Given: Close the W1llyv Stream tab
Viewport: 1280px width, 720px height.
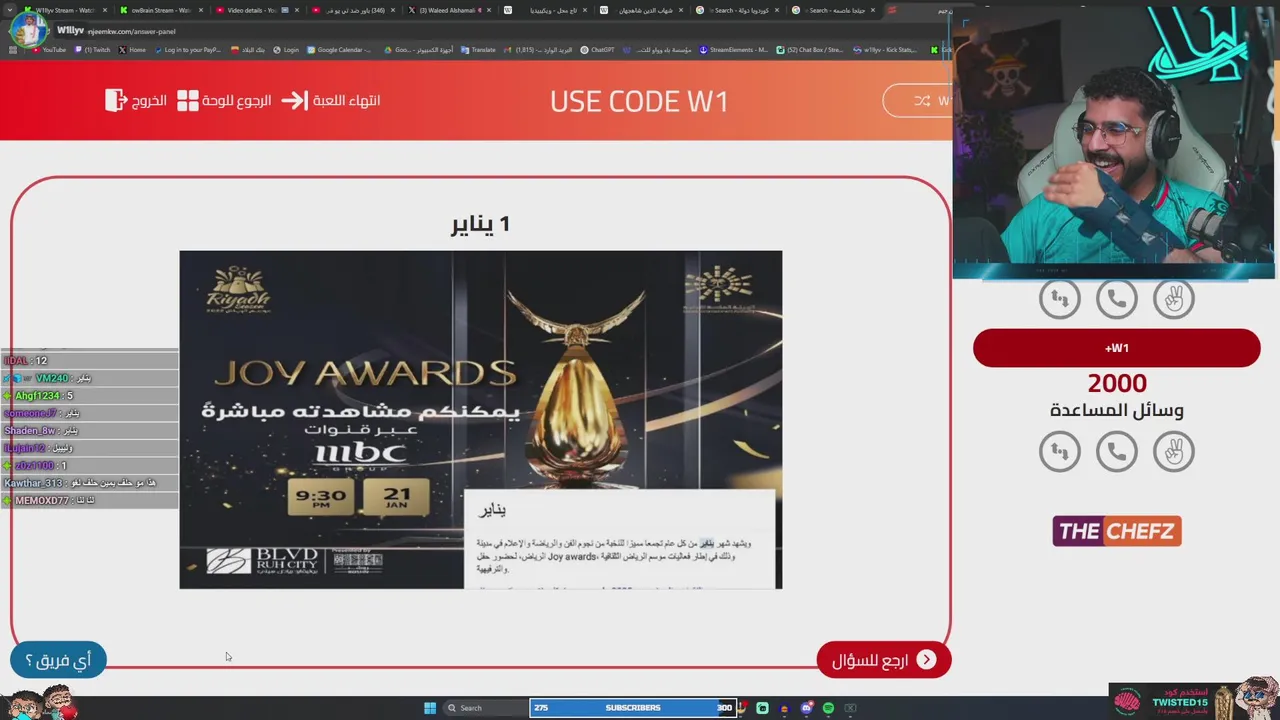Looking at the screenshot, I should [x=104, y=10].
